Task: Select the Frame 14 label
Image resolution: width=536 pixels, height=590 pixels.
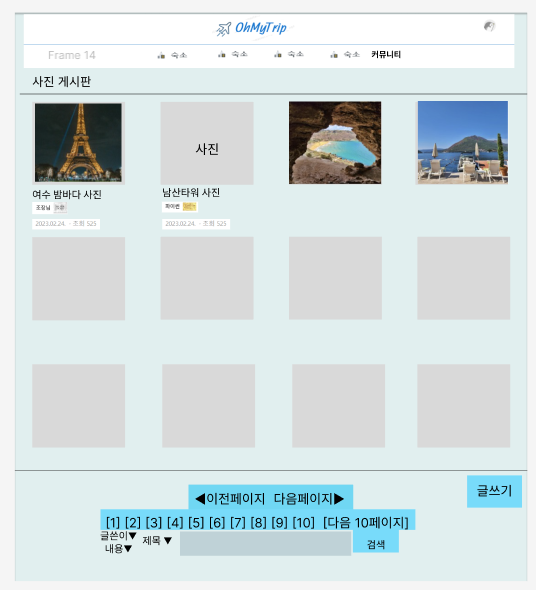Action: (72, 55)
